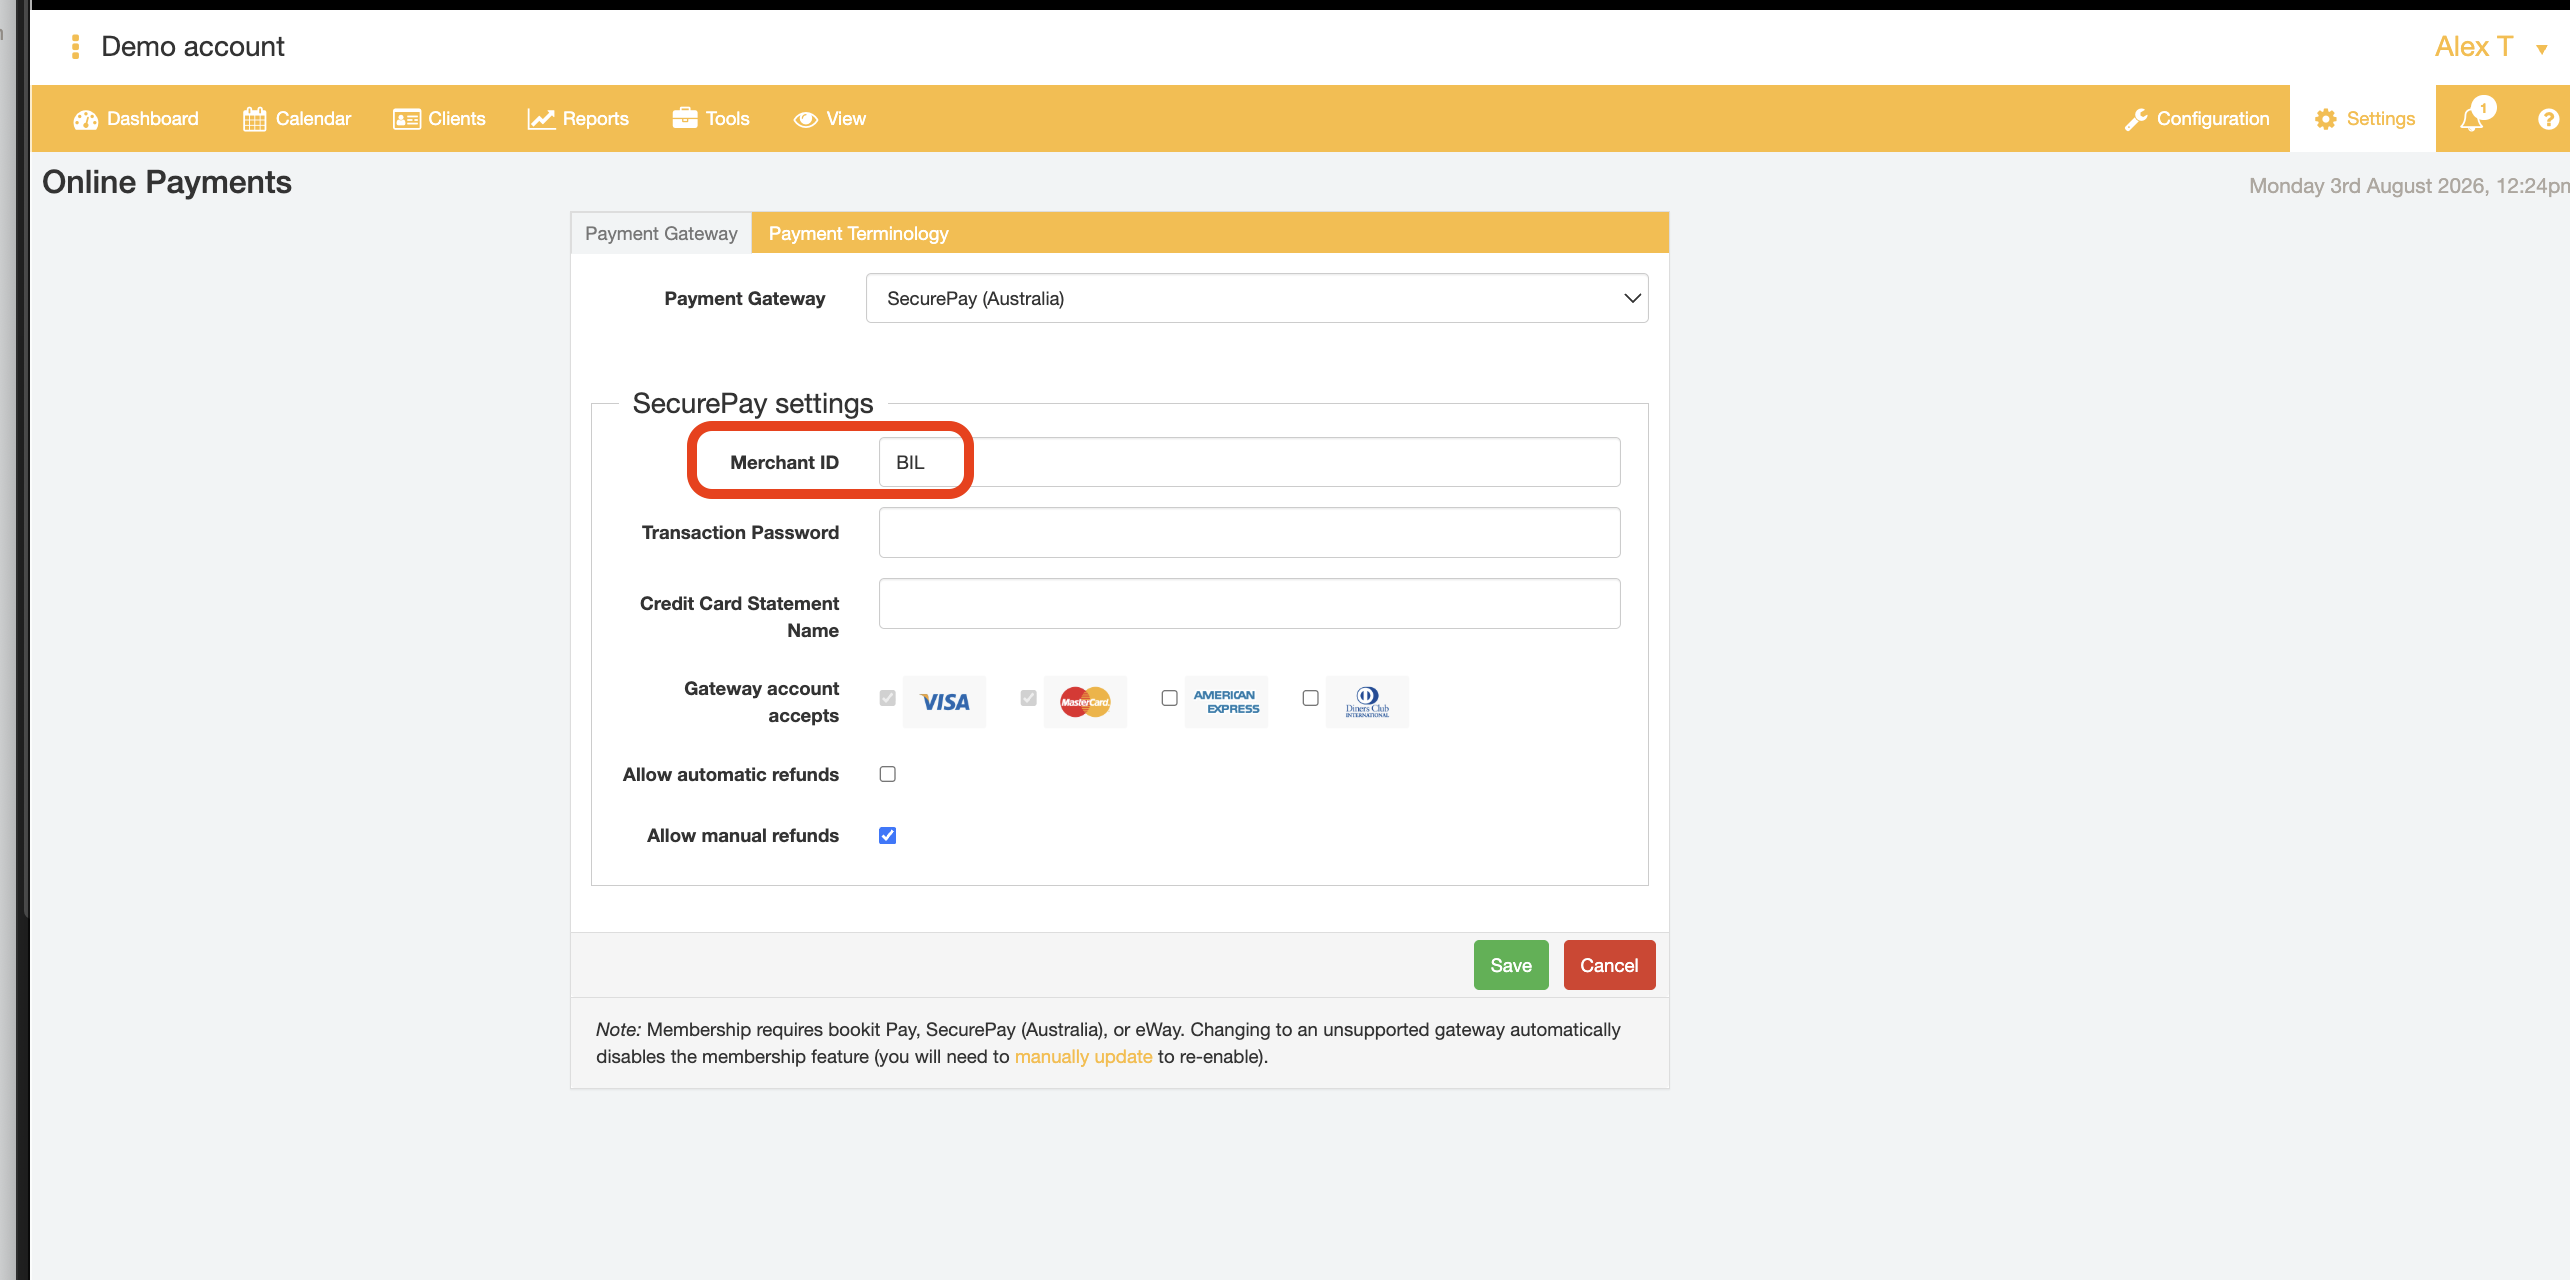Go to Dashboard via its gauge icon
Screen dimensions: 2570x1280
tap(85, 119)
